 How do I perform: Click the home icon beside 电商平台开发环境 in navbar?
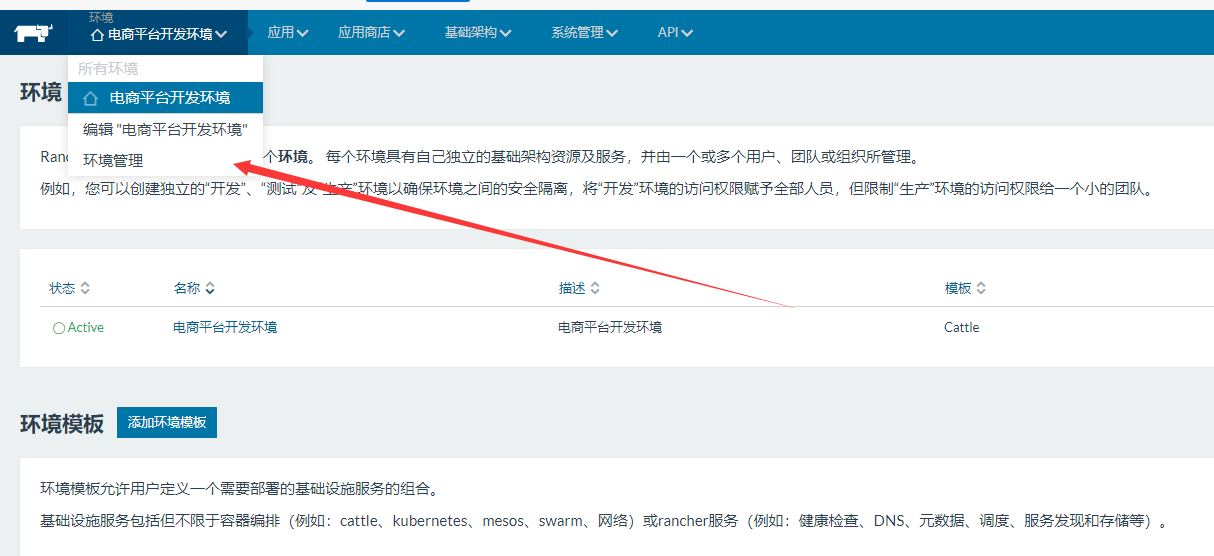click(97, 35)
